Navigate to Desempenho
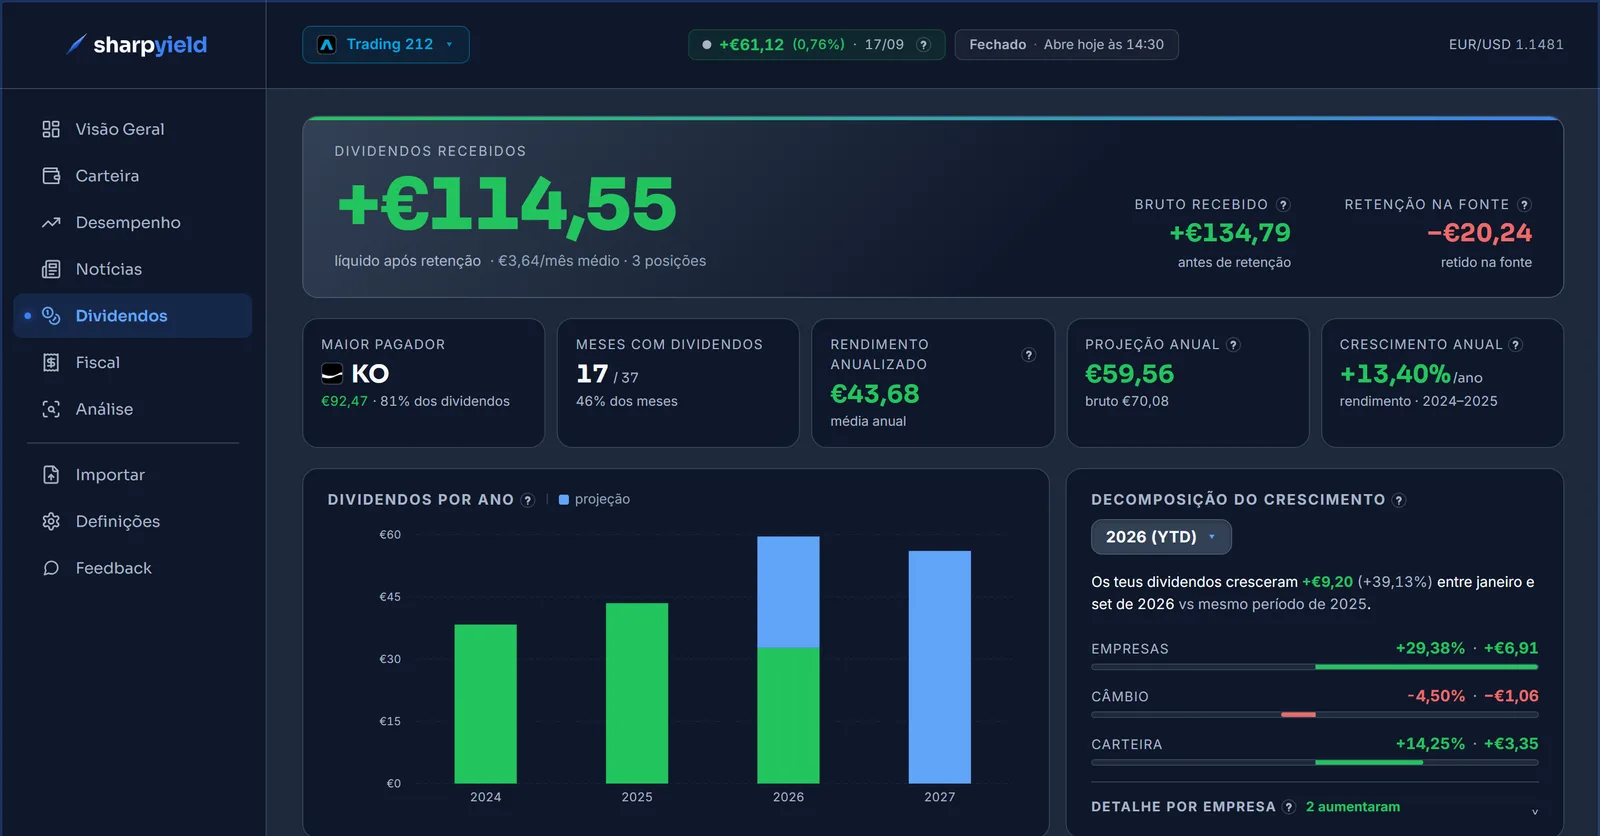Screen dimensions: 1600x836 [133, 222]
